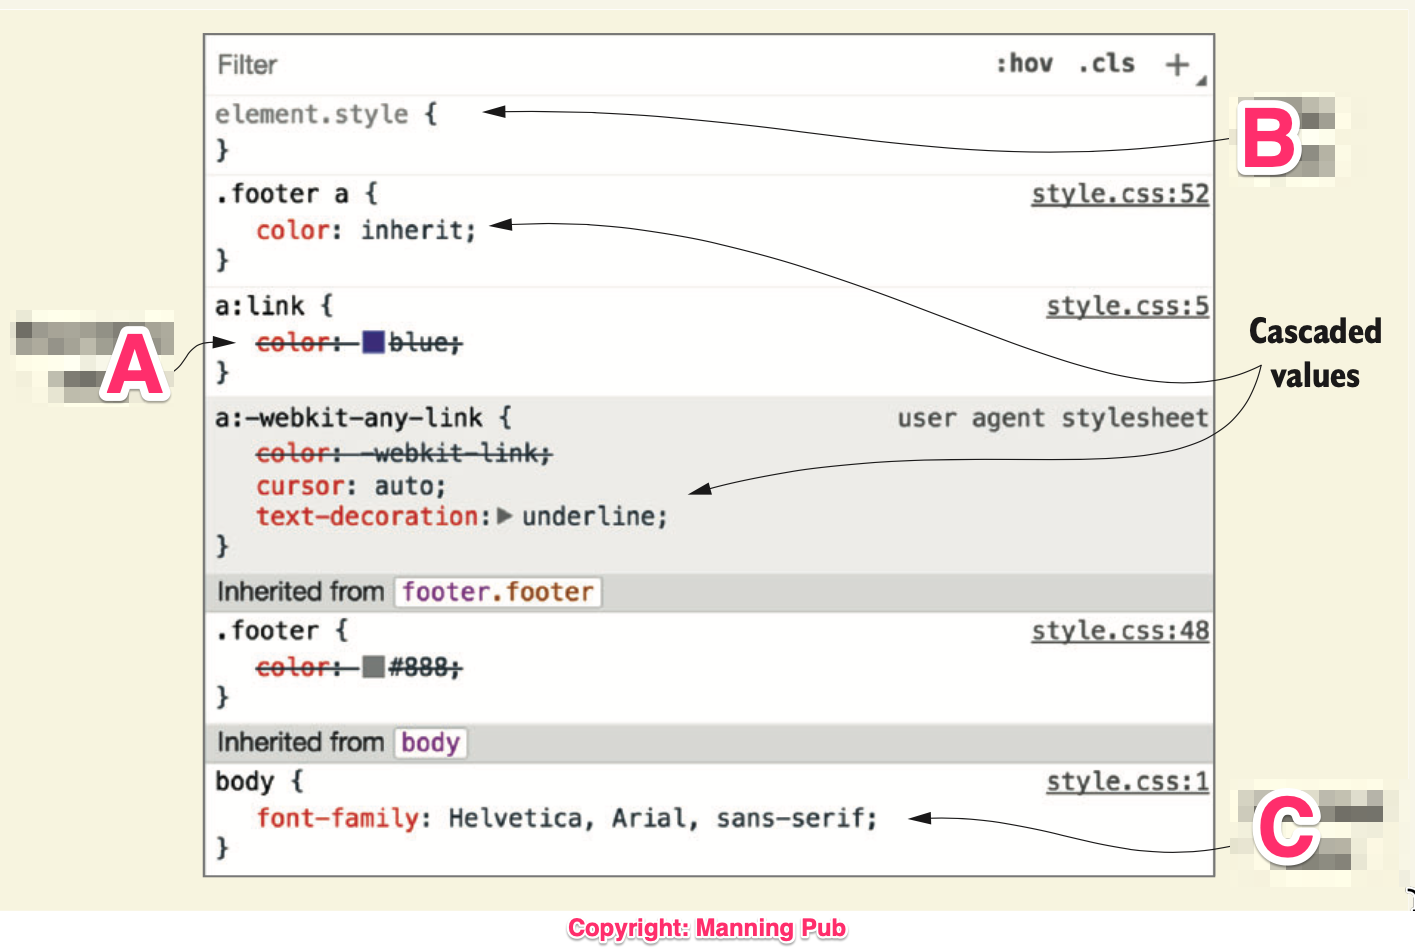The image size is (1415, 950).
Task: Toggle the .cls class editor
Action: pyautogui.click(x=1106, y=63)
